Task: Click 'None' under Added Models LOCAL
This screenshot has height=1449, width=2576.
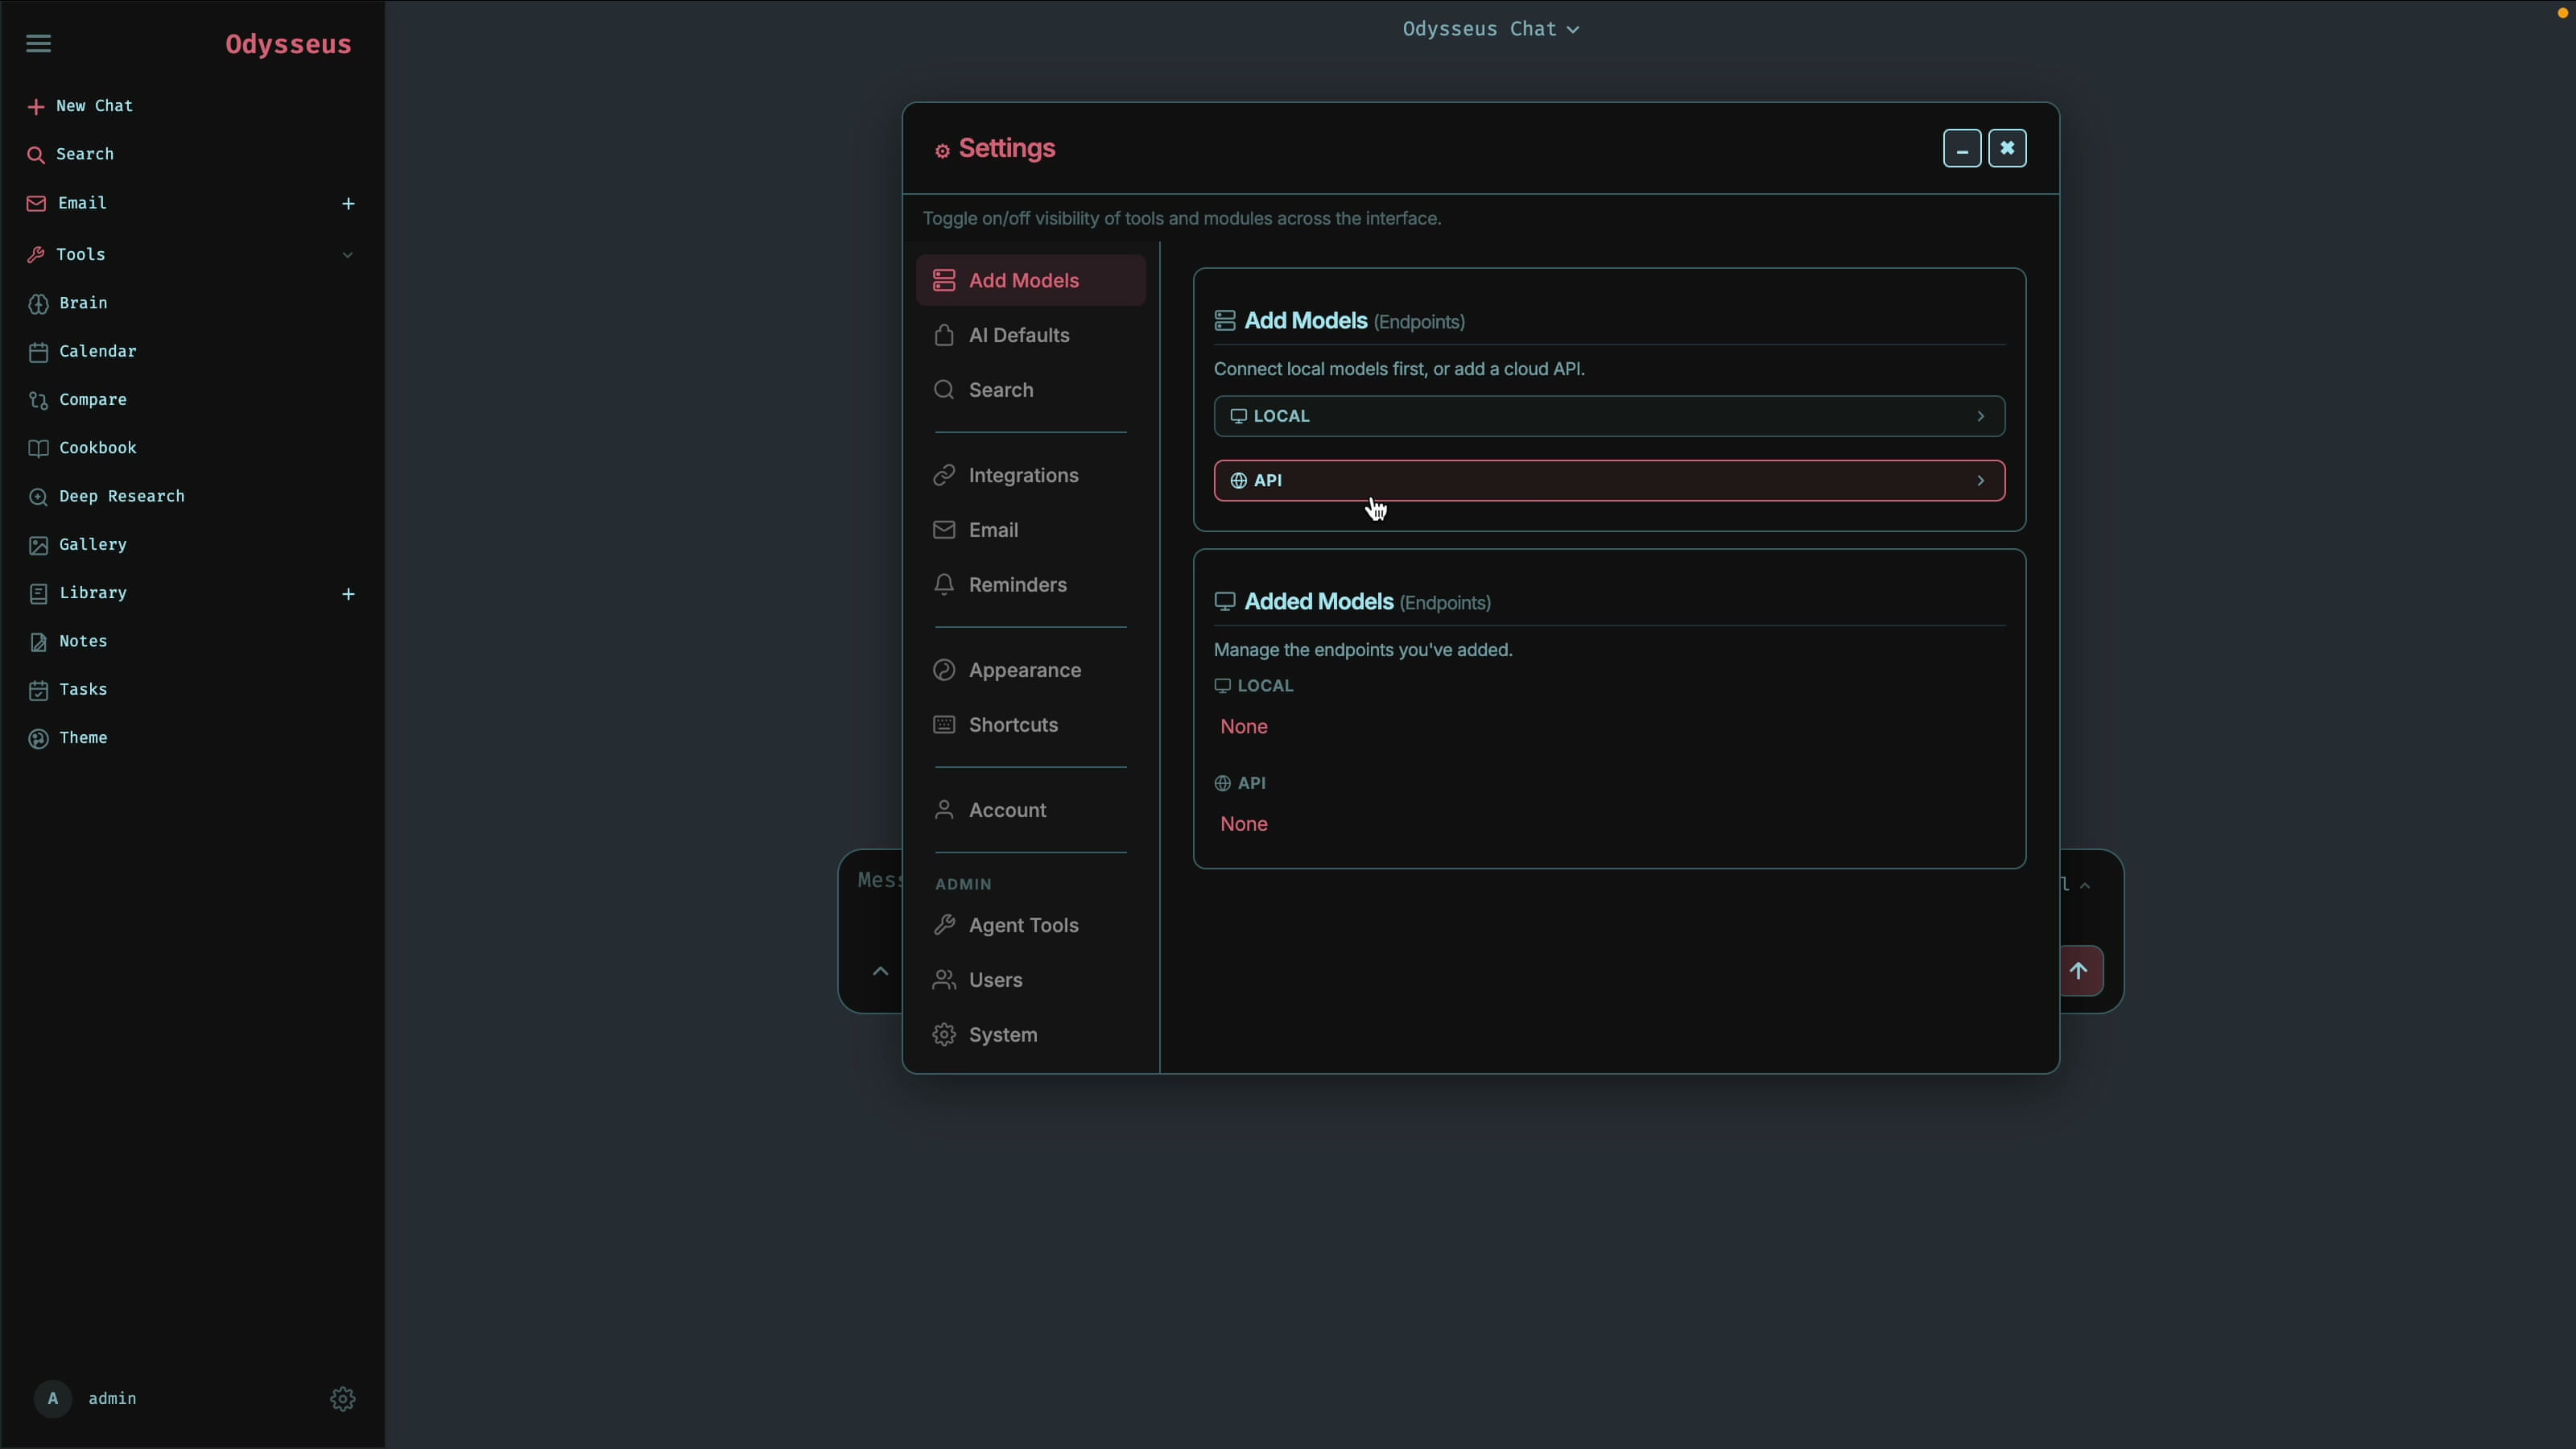Action: 1244,727
